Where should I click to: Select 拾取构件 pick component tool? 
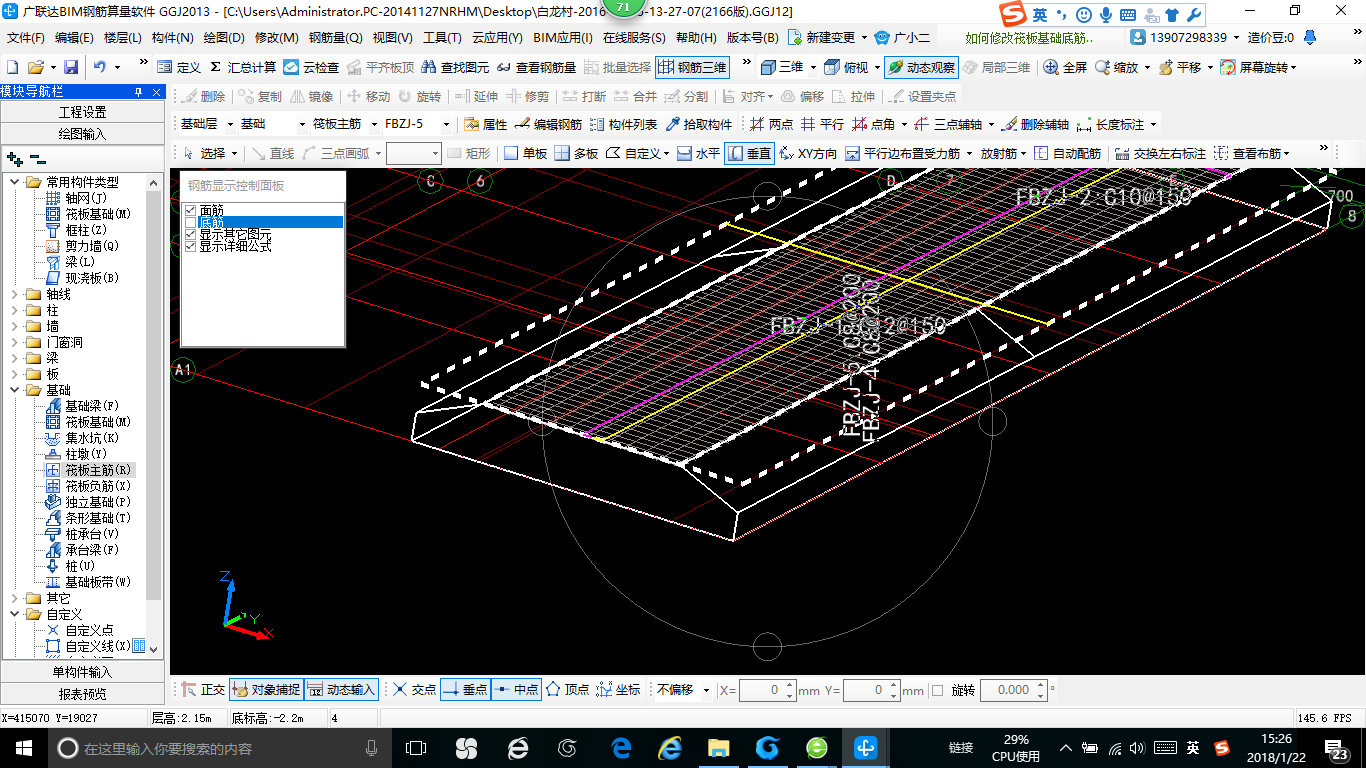(x=699, y=125)
